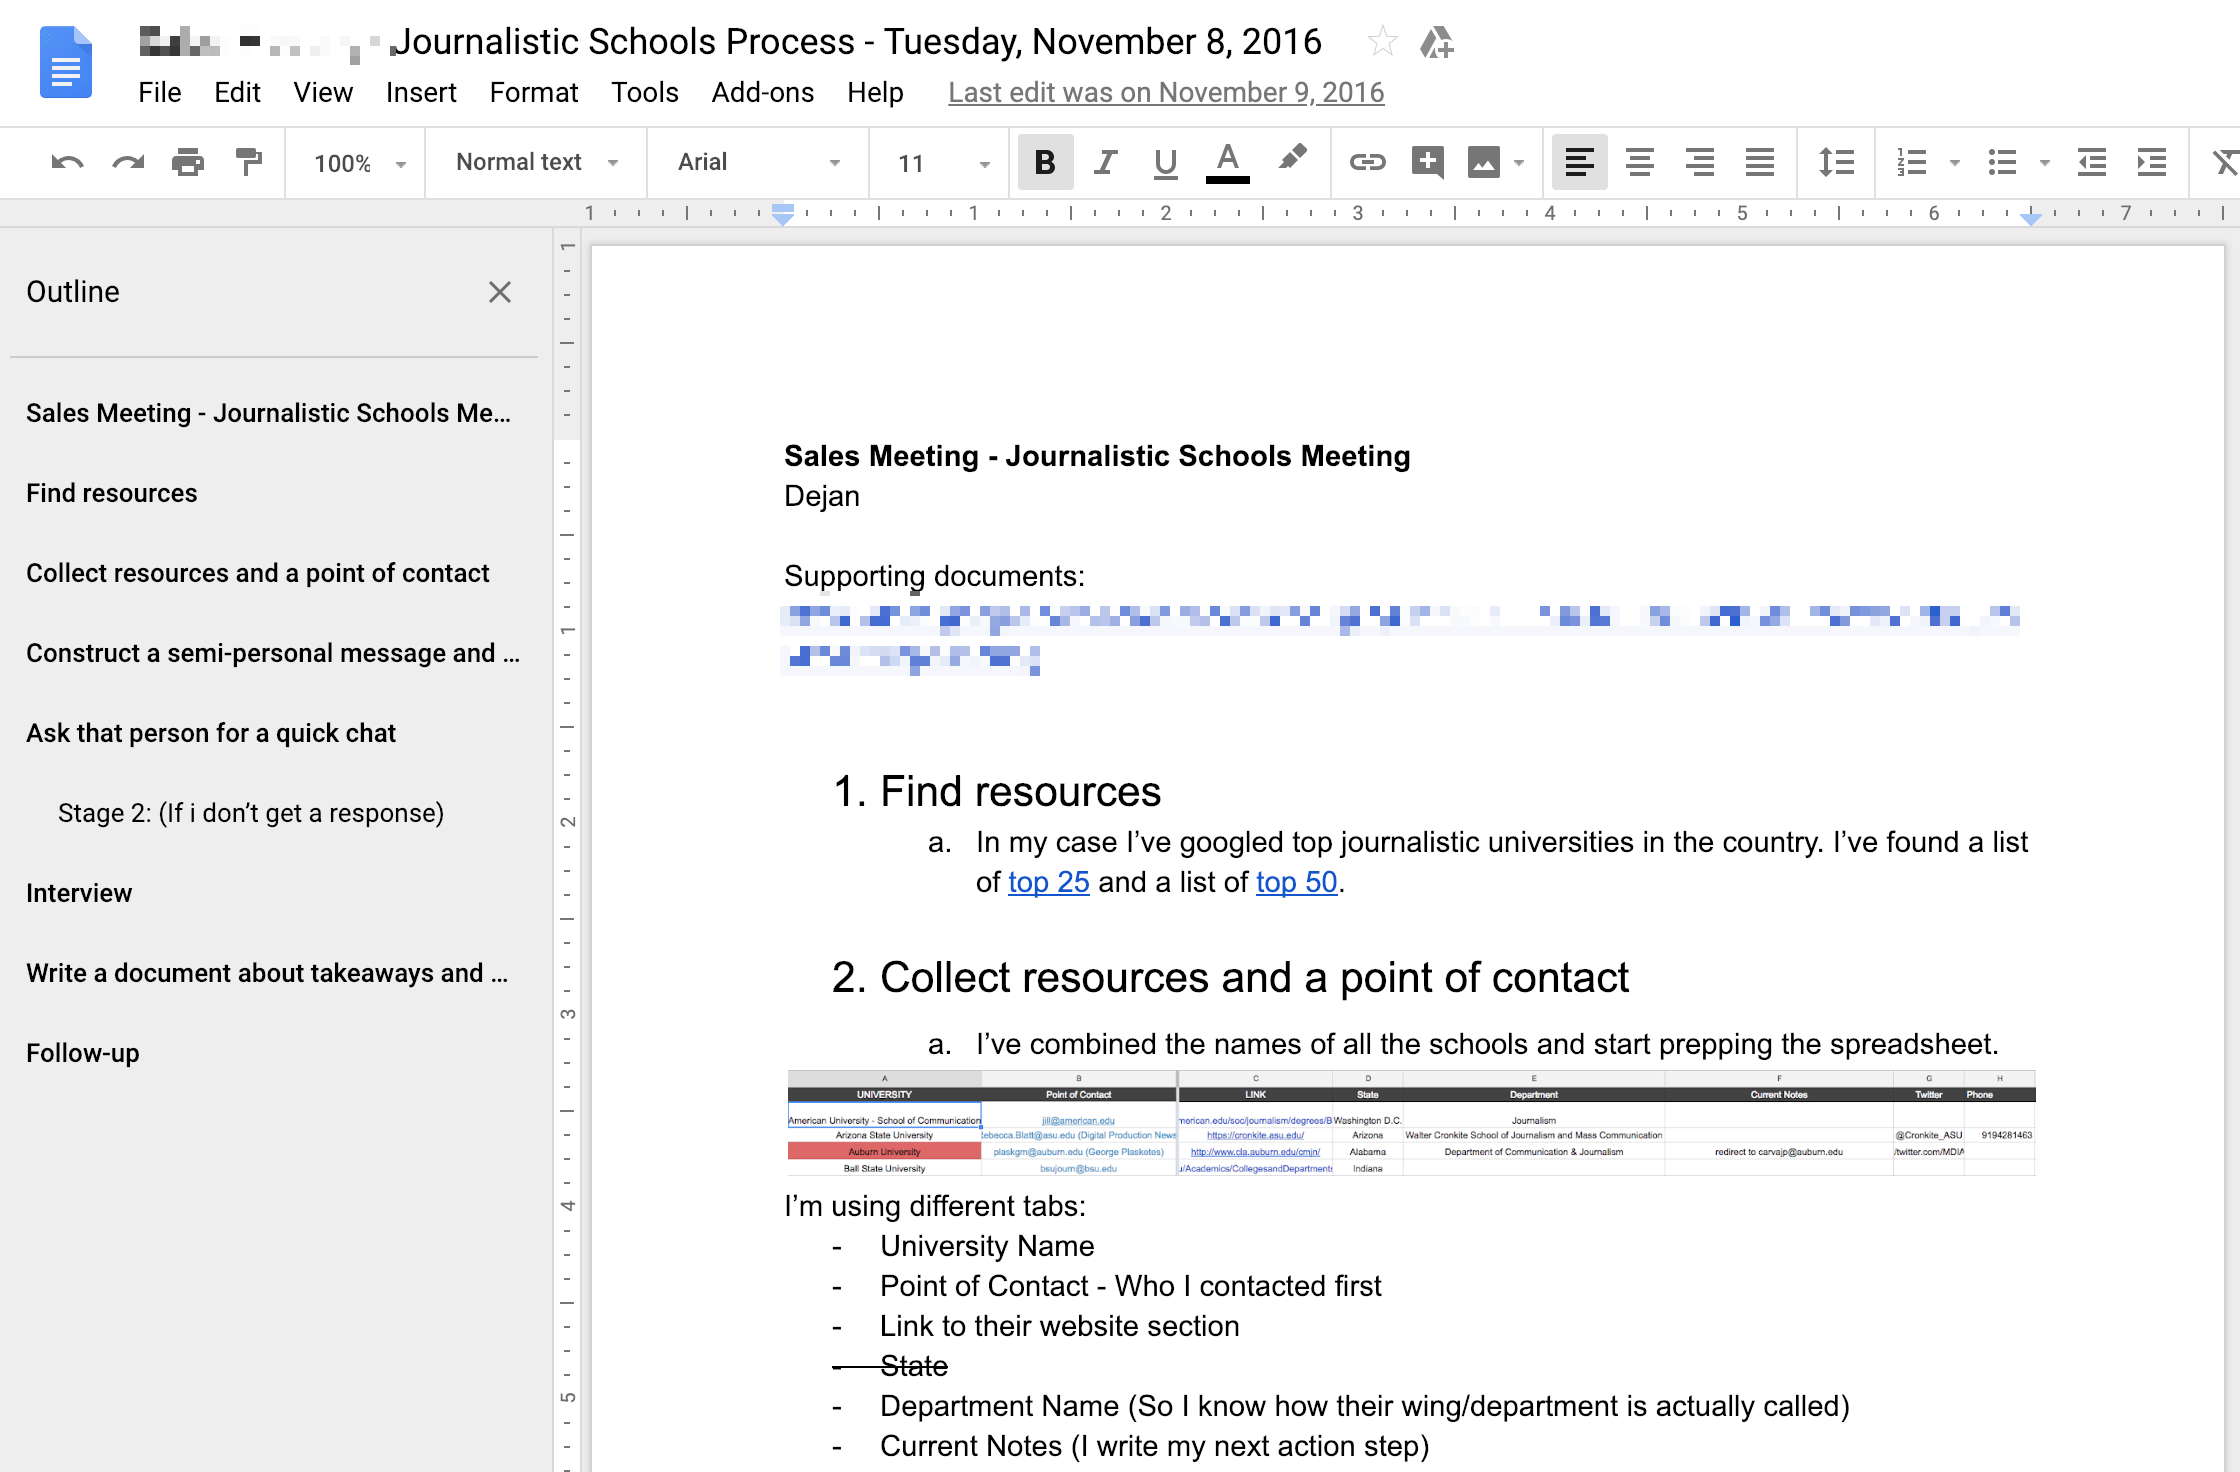This screenshot has height=1472, width=2240.
Task: Toggle Italic formatting
Action: 1105,162
